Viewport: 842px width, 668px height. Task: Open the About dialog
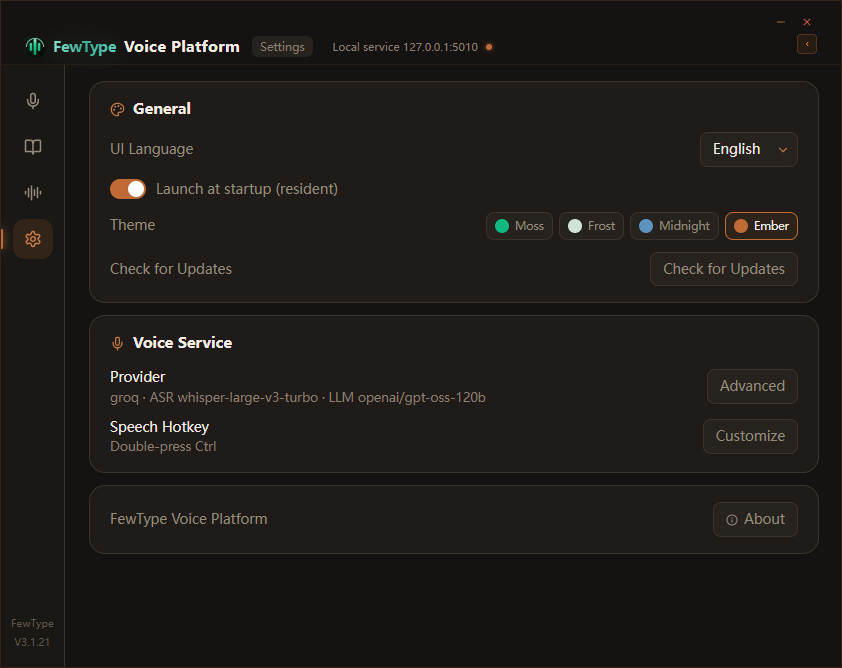[755, 519]
